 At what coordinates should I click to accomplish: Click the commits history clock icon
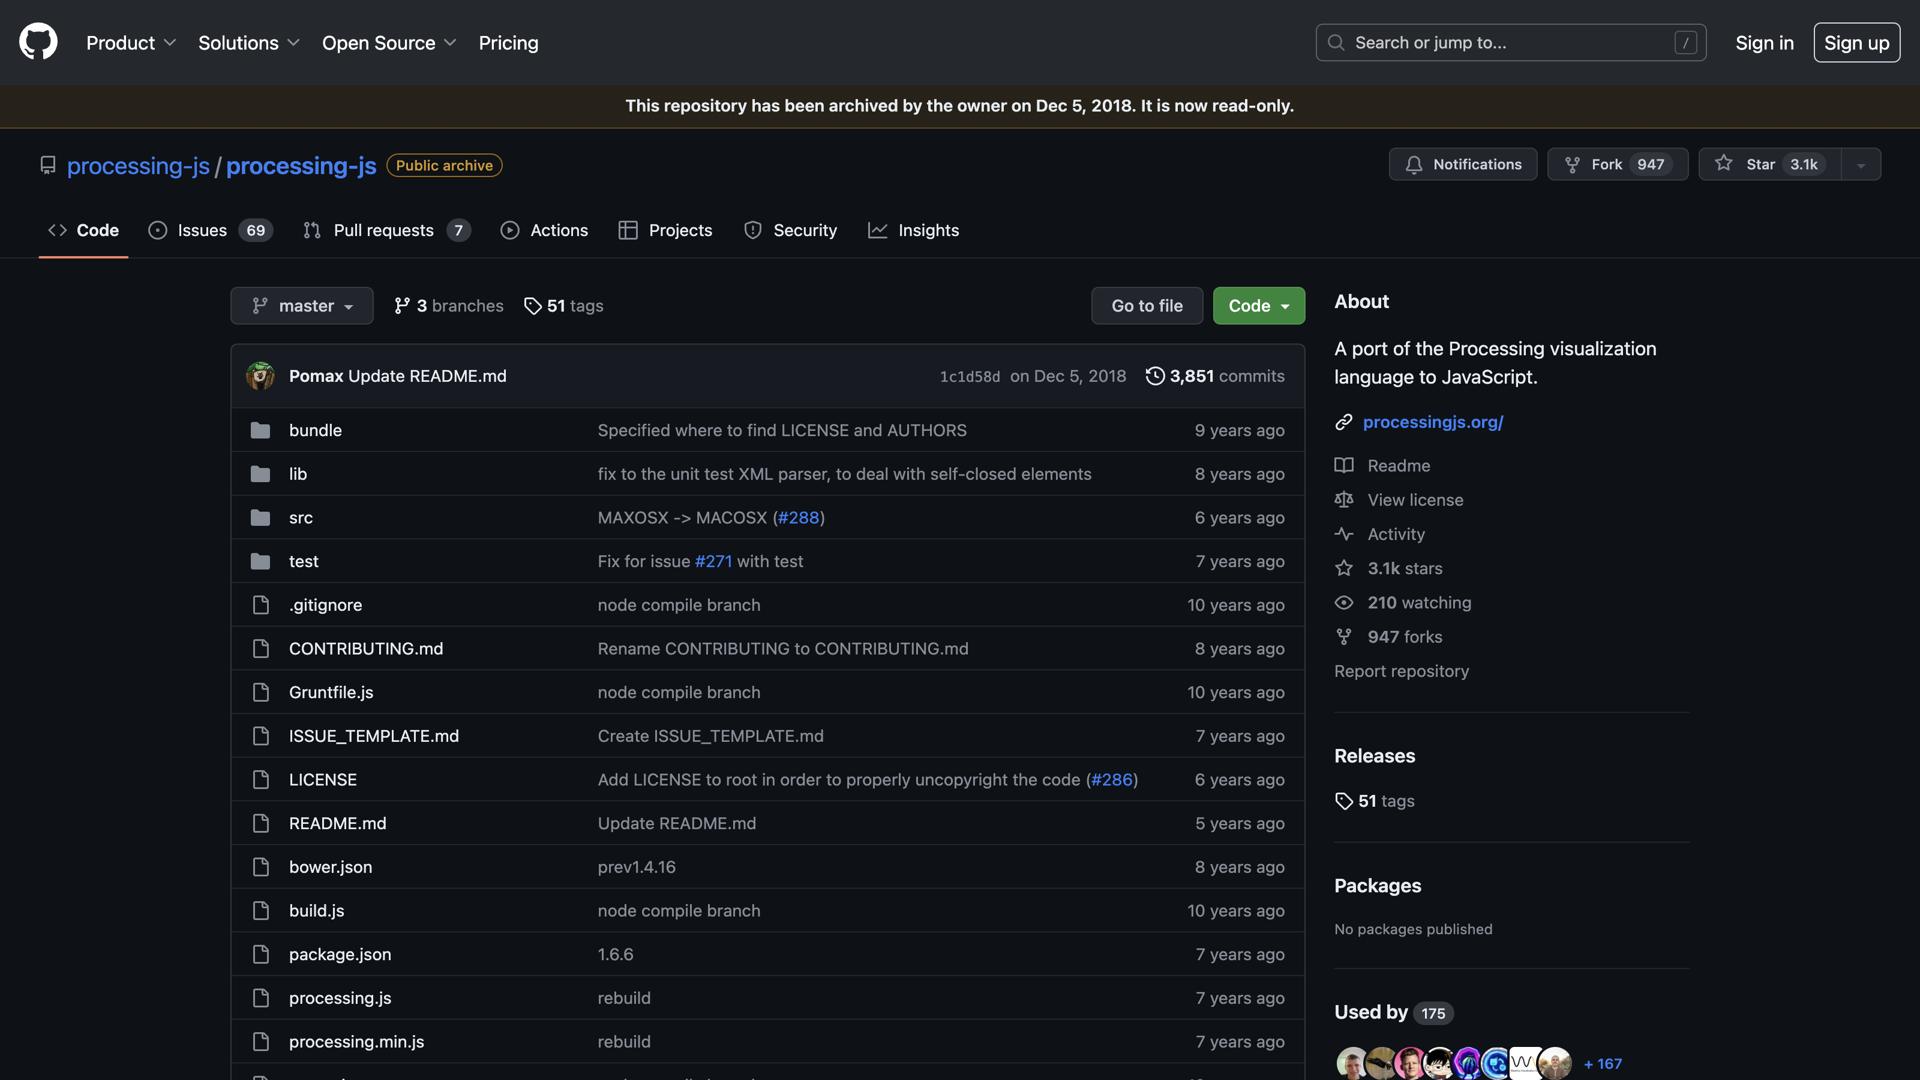click(1155, 375)
